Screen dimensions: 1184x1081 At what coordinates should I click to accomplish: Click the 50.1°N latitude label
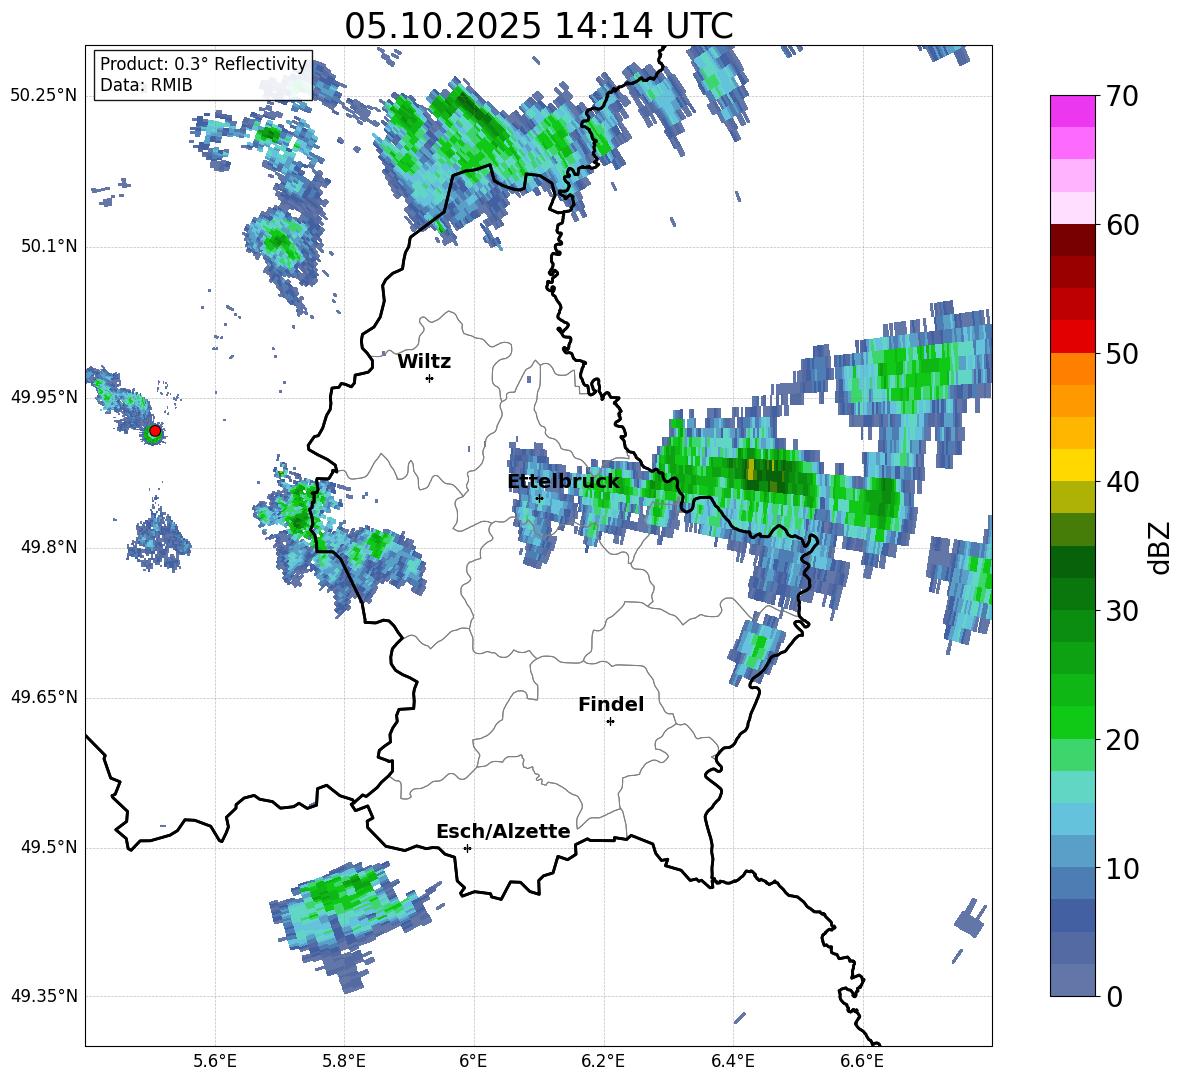(x=49, y=247)
